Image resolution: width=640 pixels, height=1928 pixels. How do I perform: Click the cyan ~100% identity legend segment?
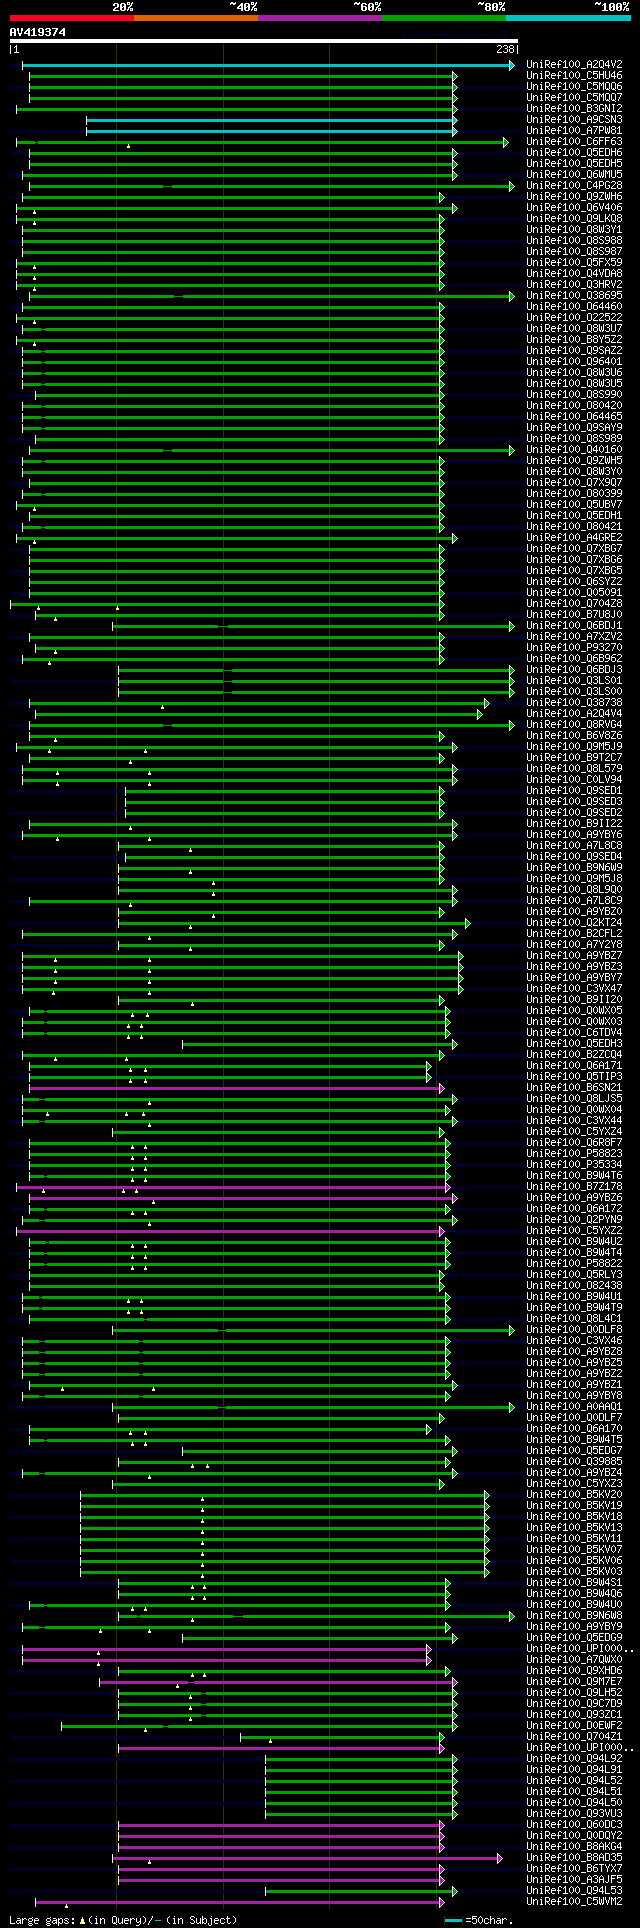tap(568, 18)
